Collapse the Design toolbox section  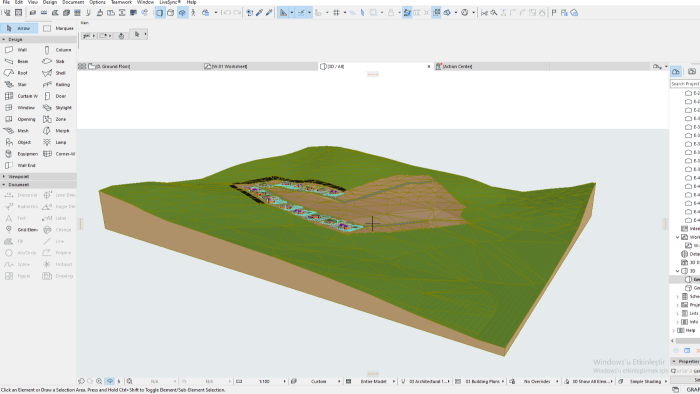4,39
